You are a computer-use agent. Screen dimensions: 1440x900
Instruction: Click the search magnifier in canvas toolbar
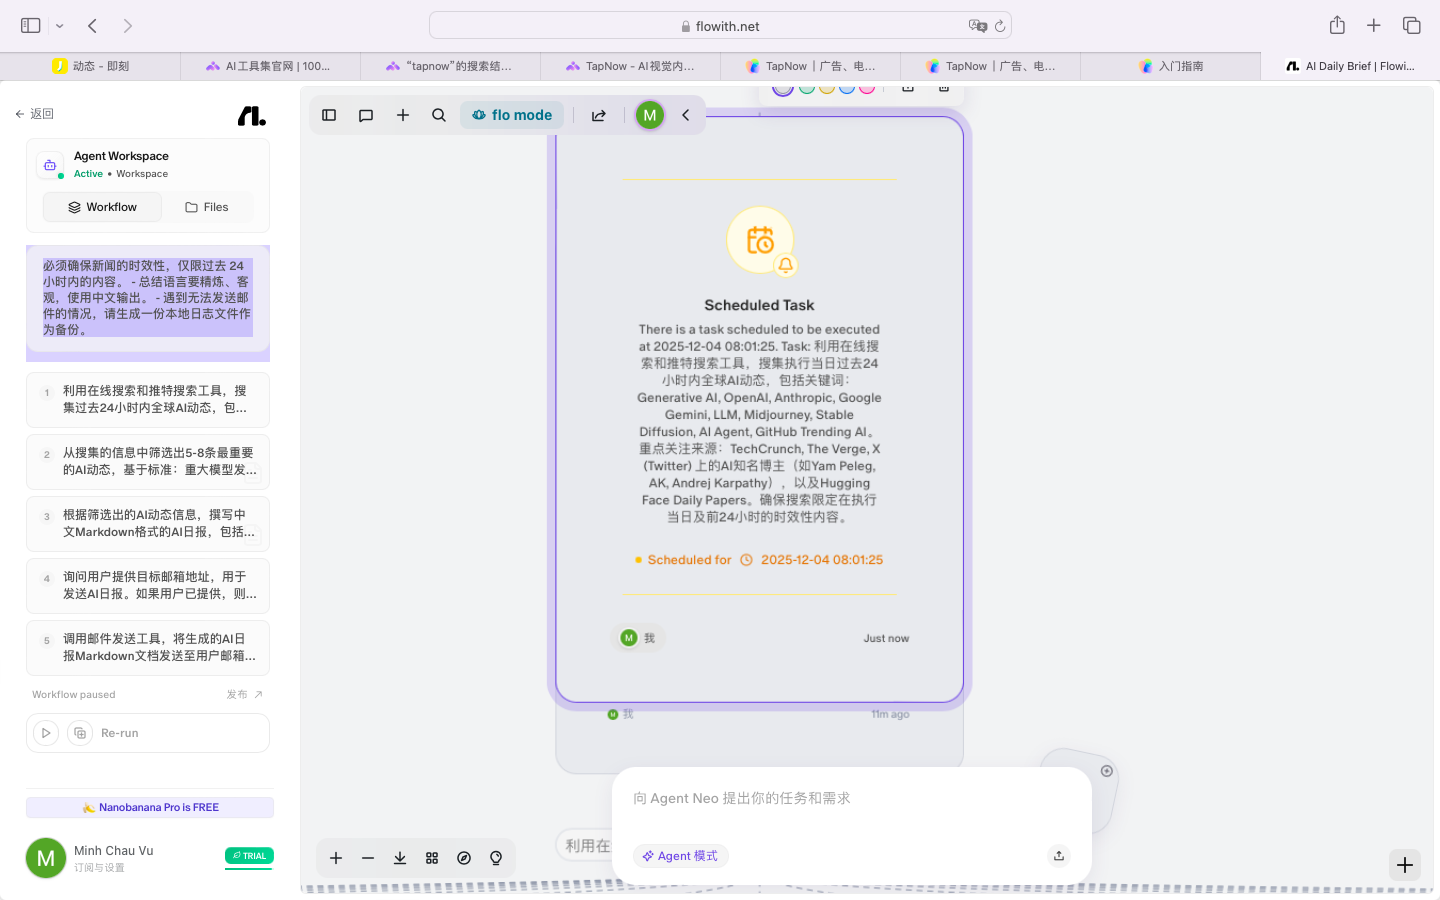439,115
